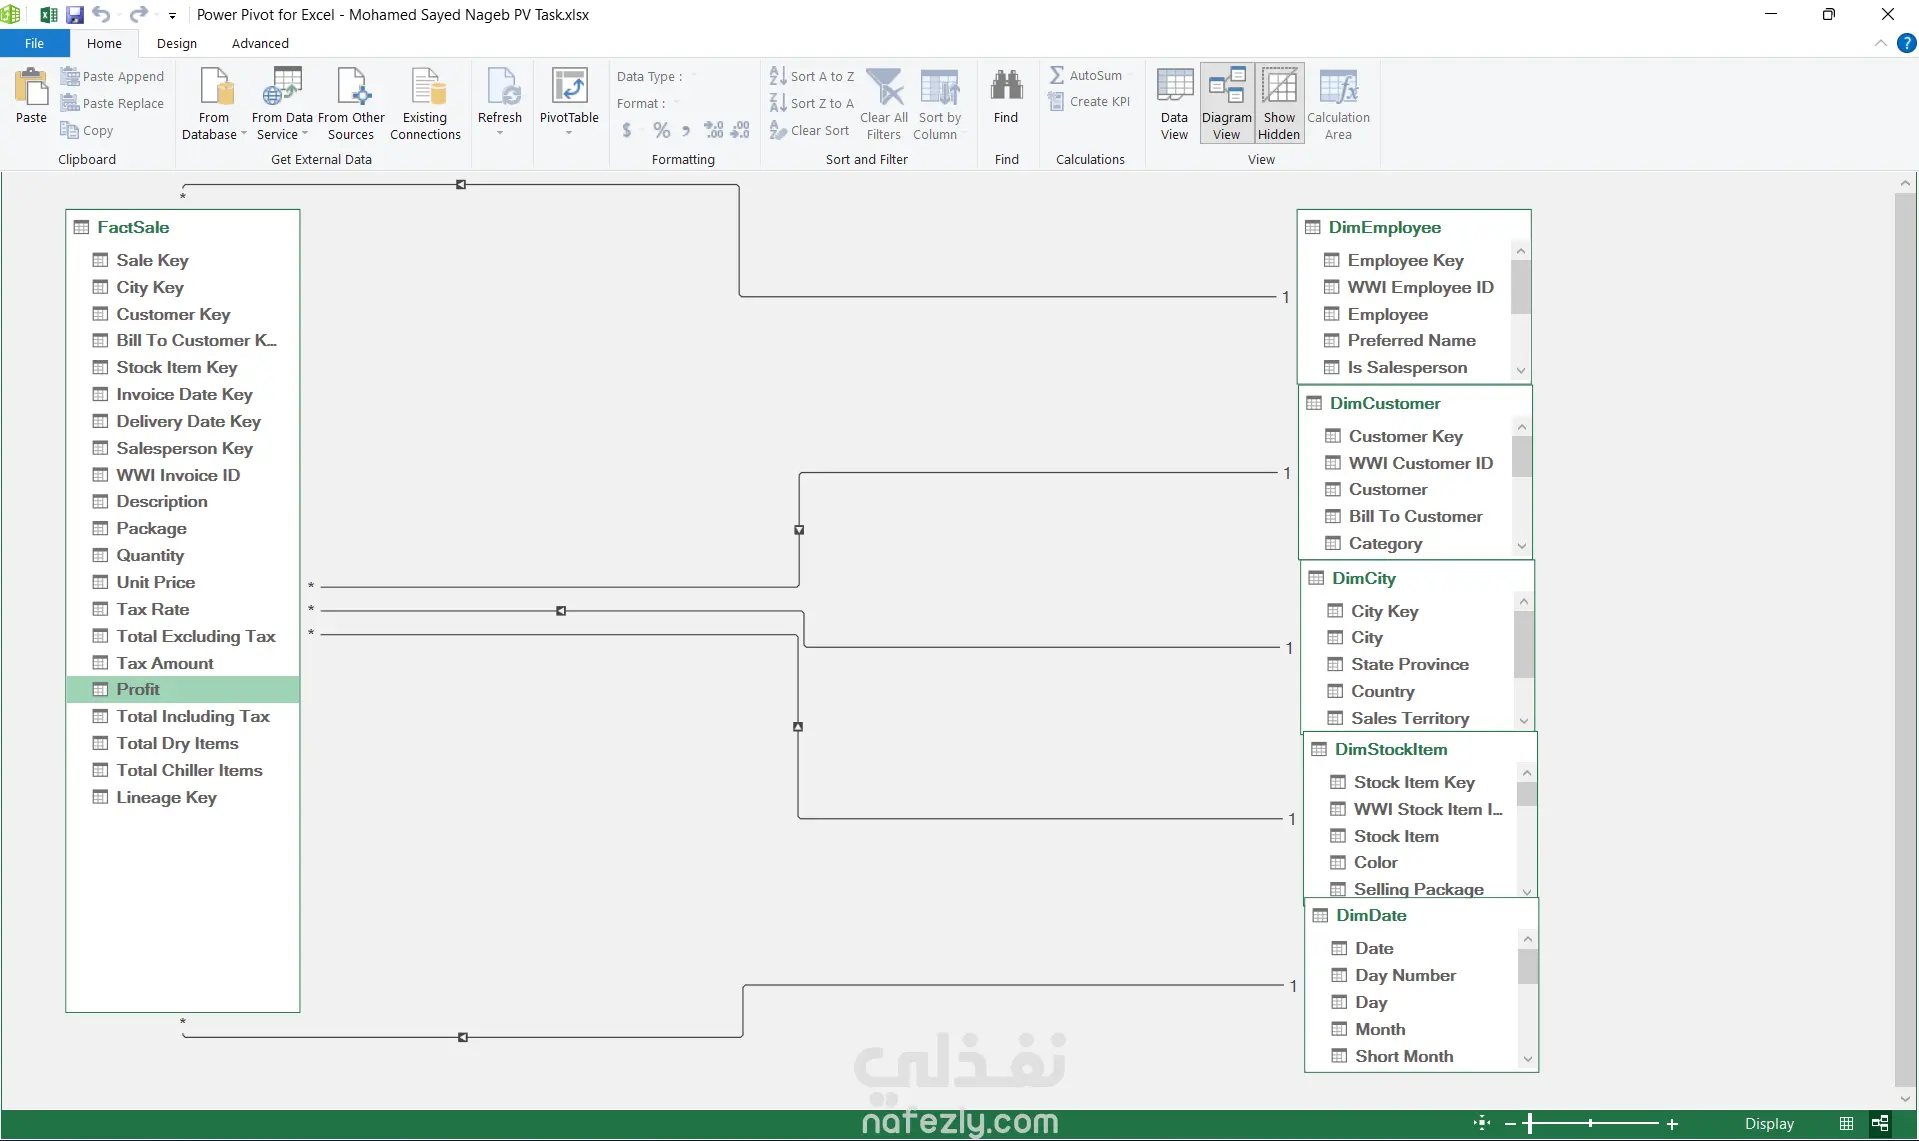Open Customize Quick Access Toolbar dropdown
Screen dimensions: 1919x1141
172,15
